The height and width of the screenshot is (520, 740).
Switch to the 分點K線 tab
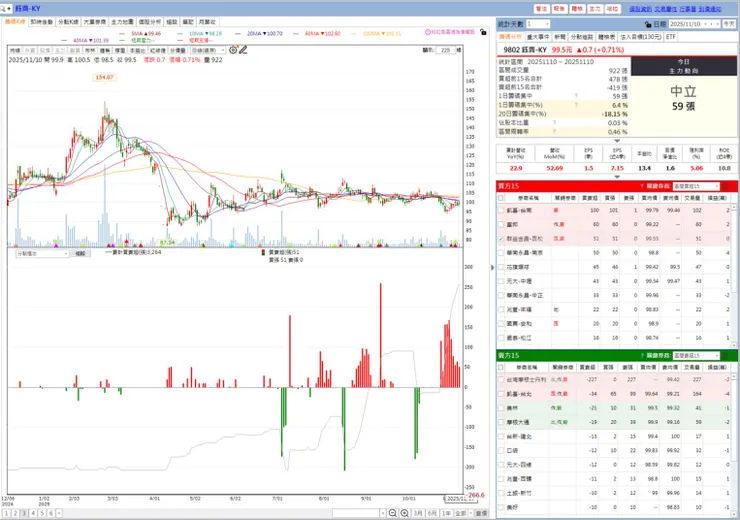coord(68,22)
